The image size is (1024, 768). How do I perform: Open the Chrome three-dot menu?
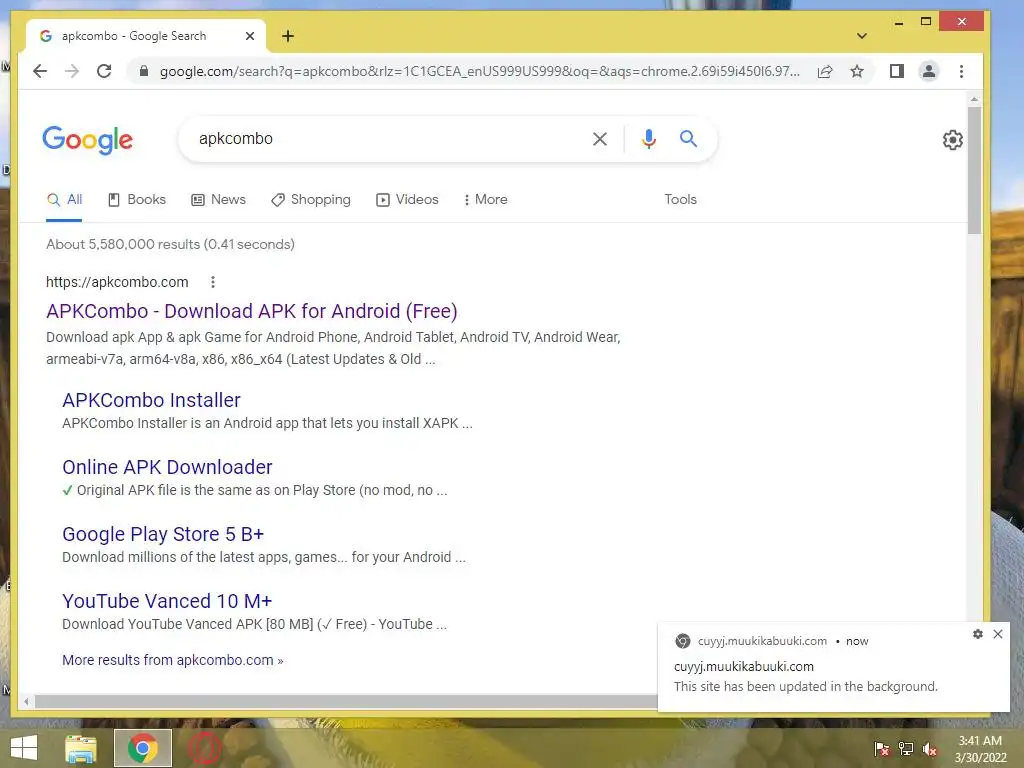pos(961,71)
